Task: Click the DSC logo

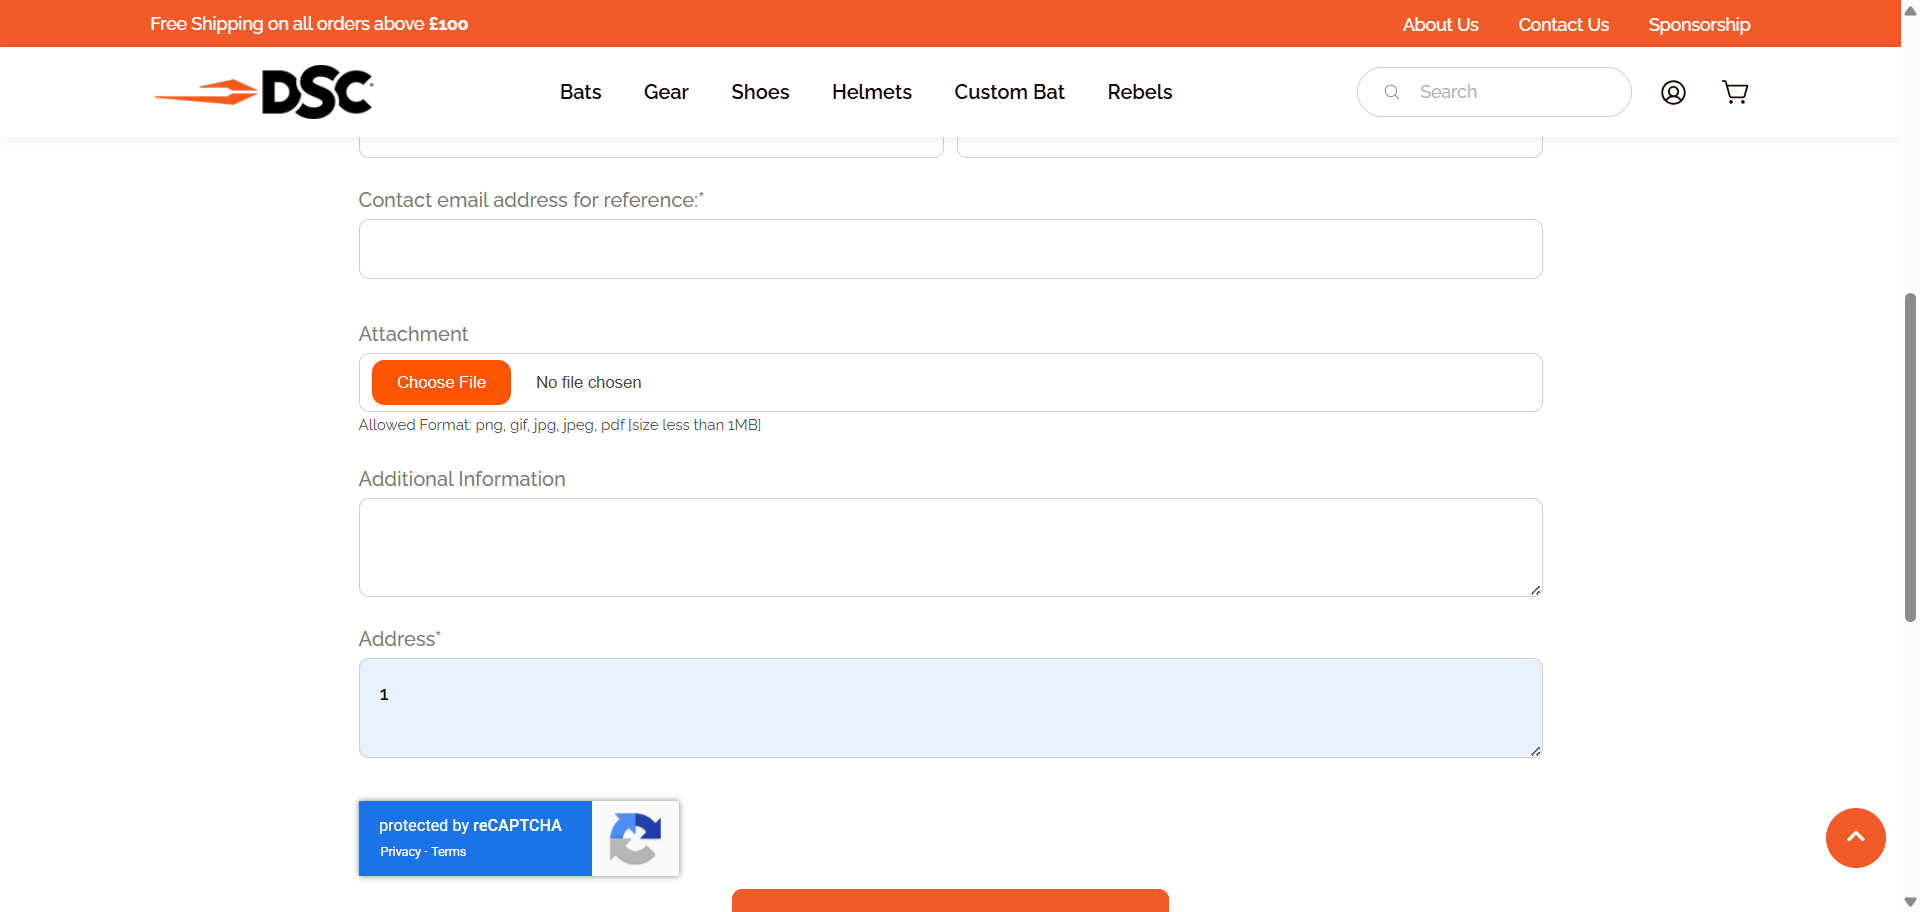Action: 264,92
